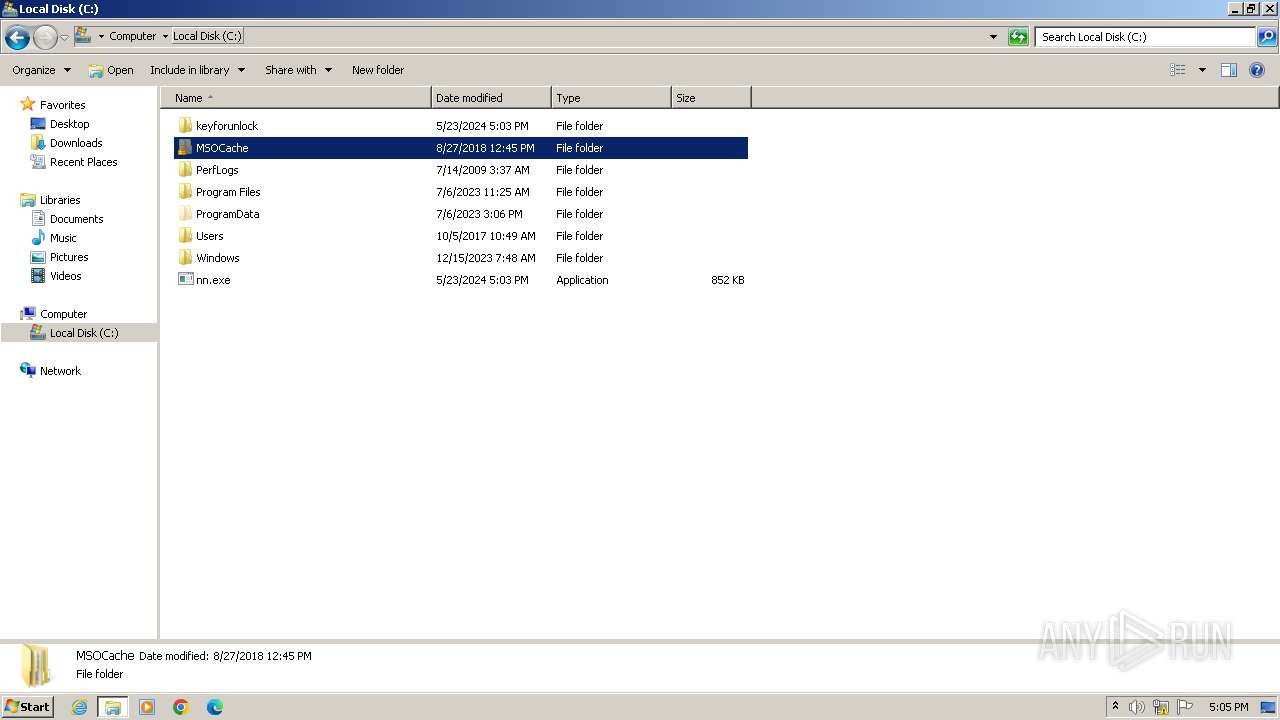This screenshot has height=720, width=1280.
Task: Change your view icon button
Action: pyautogui.click(x=1178, y=70)
